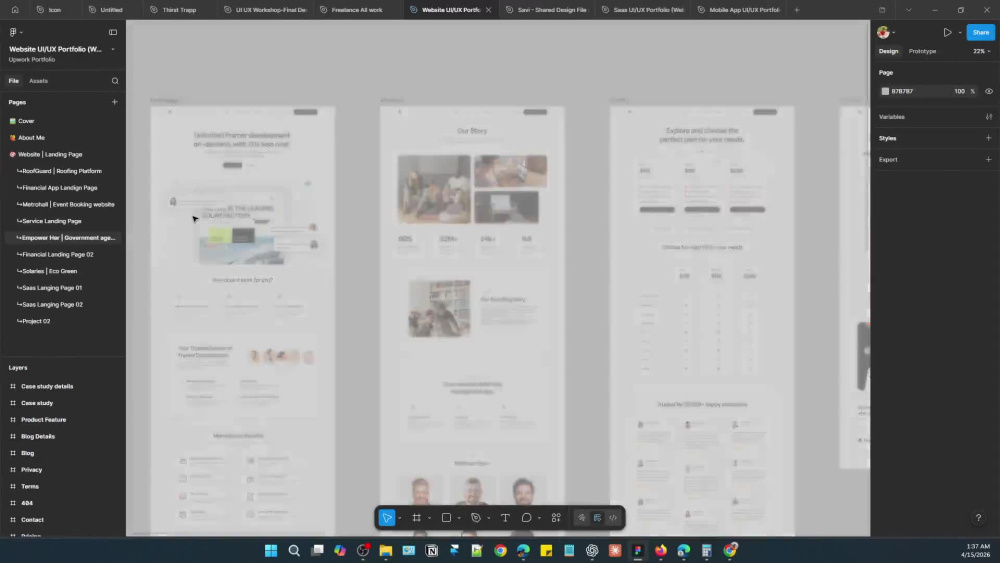Switch to Design mode in toolbar
Viewport: 1000px width, 563px height.
[x=597, y=518]
